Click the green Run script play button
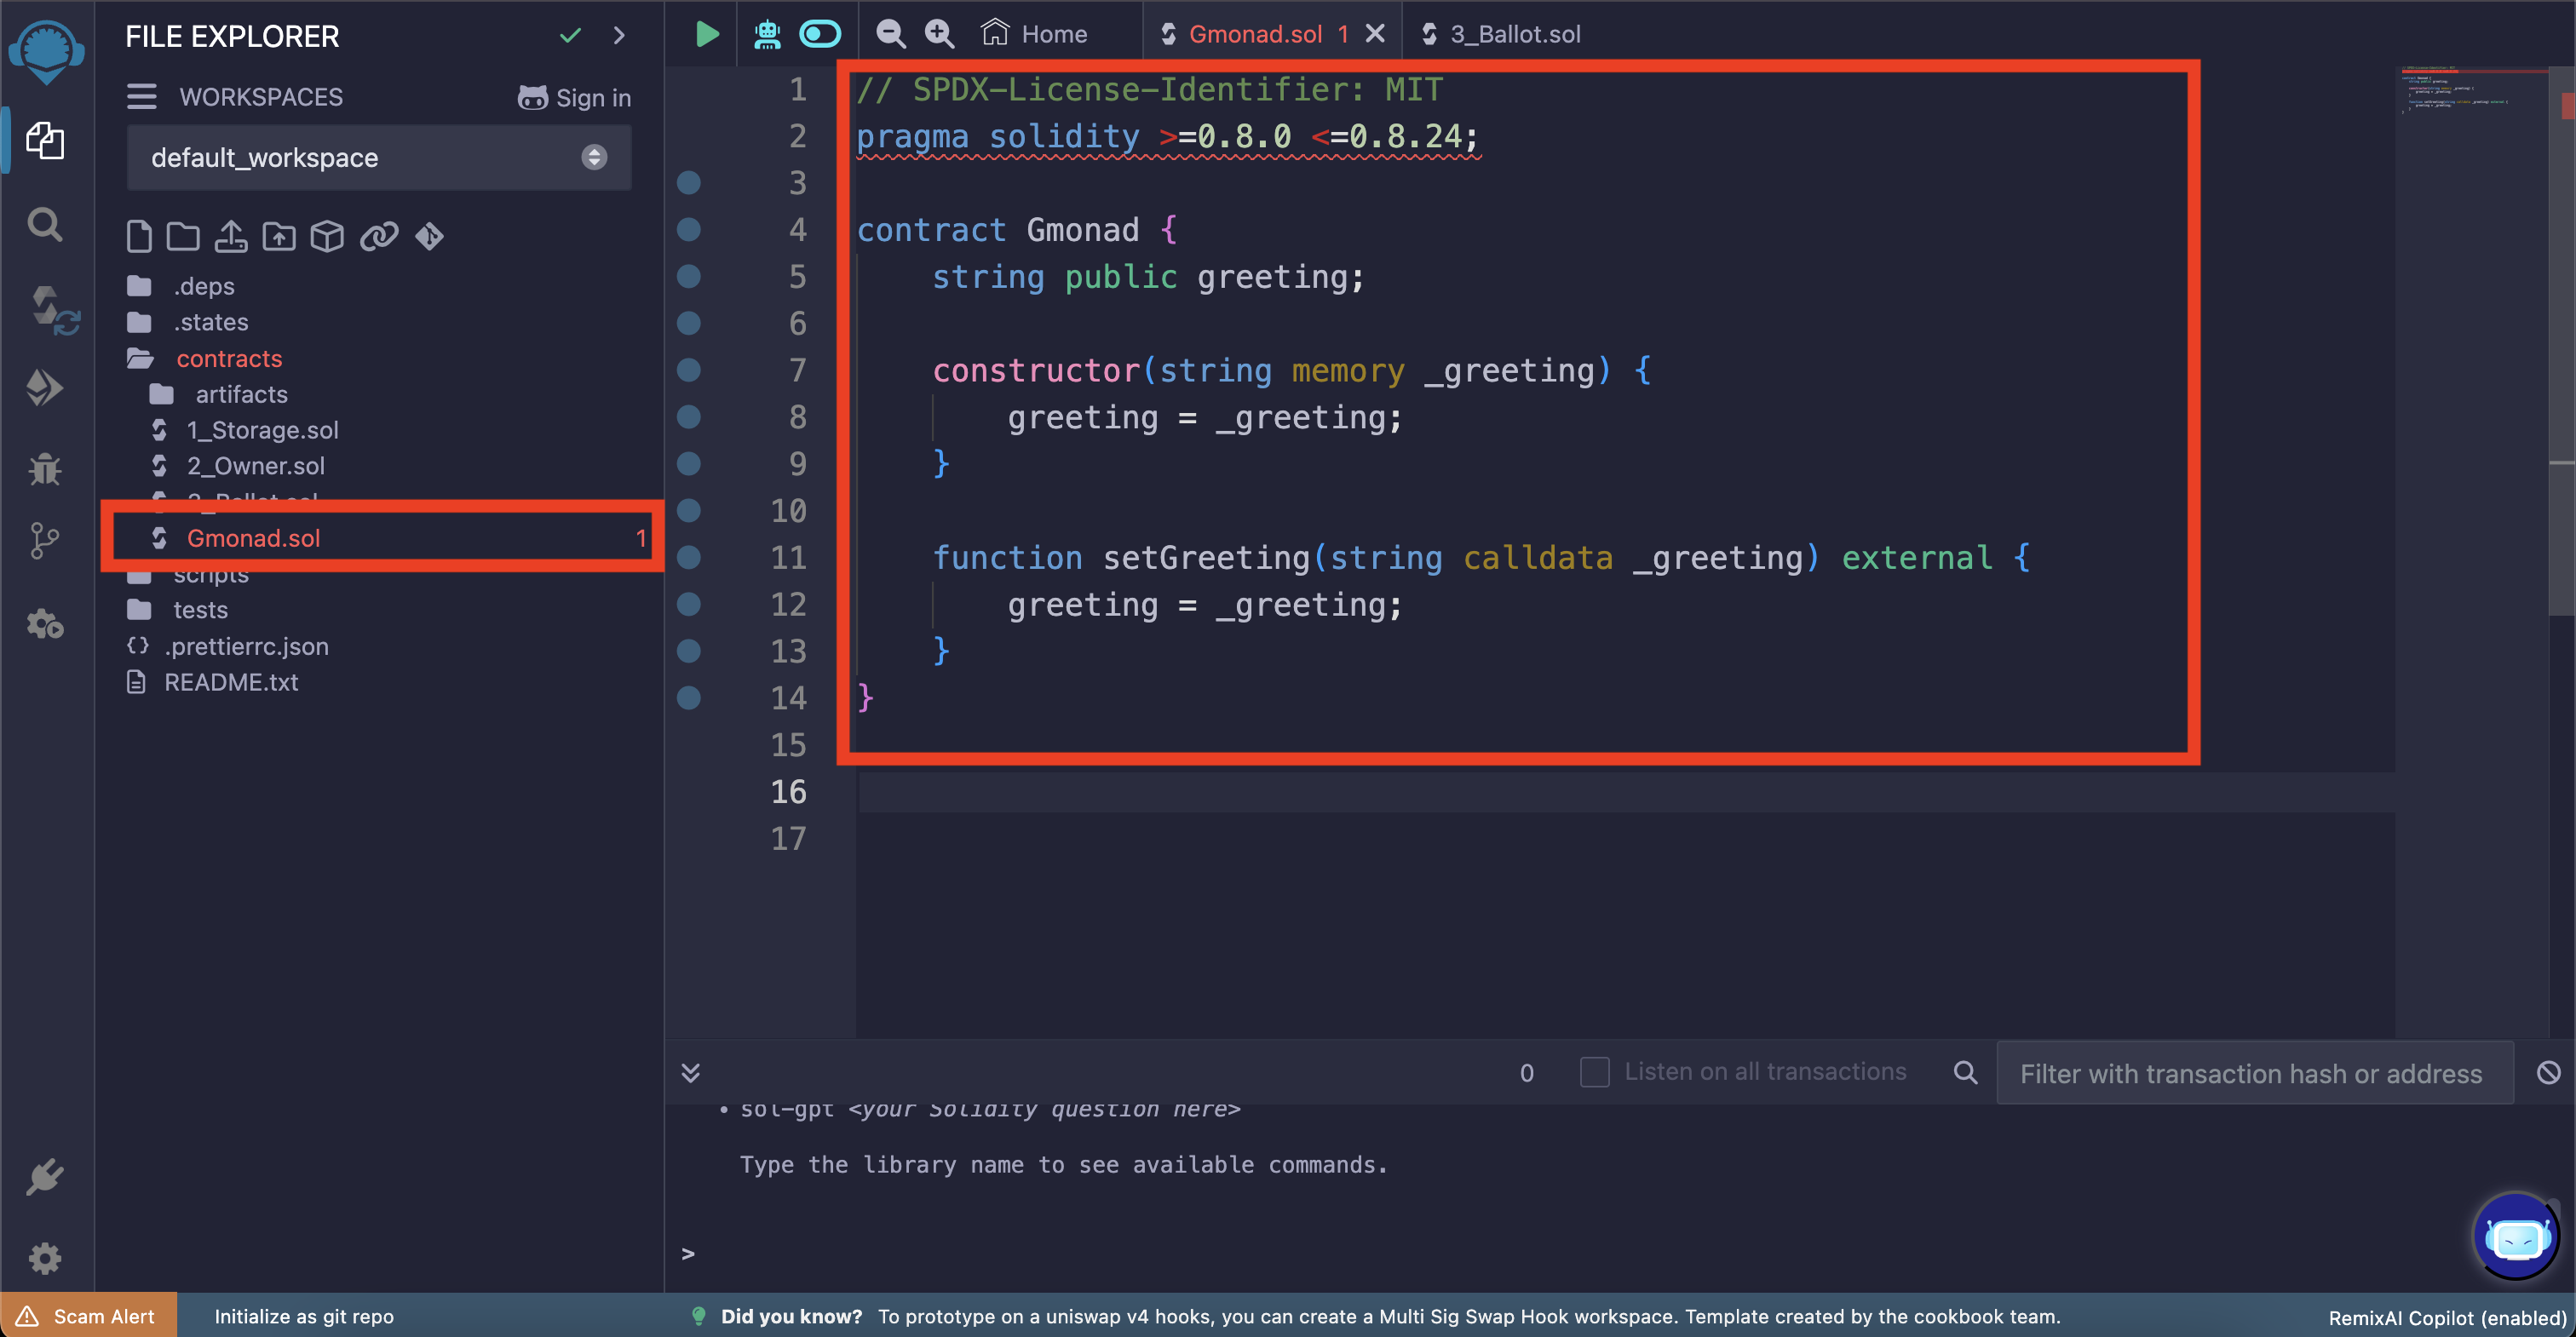 [x=706, y=34]
